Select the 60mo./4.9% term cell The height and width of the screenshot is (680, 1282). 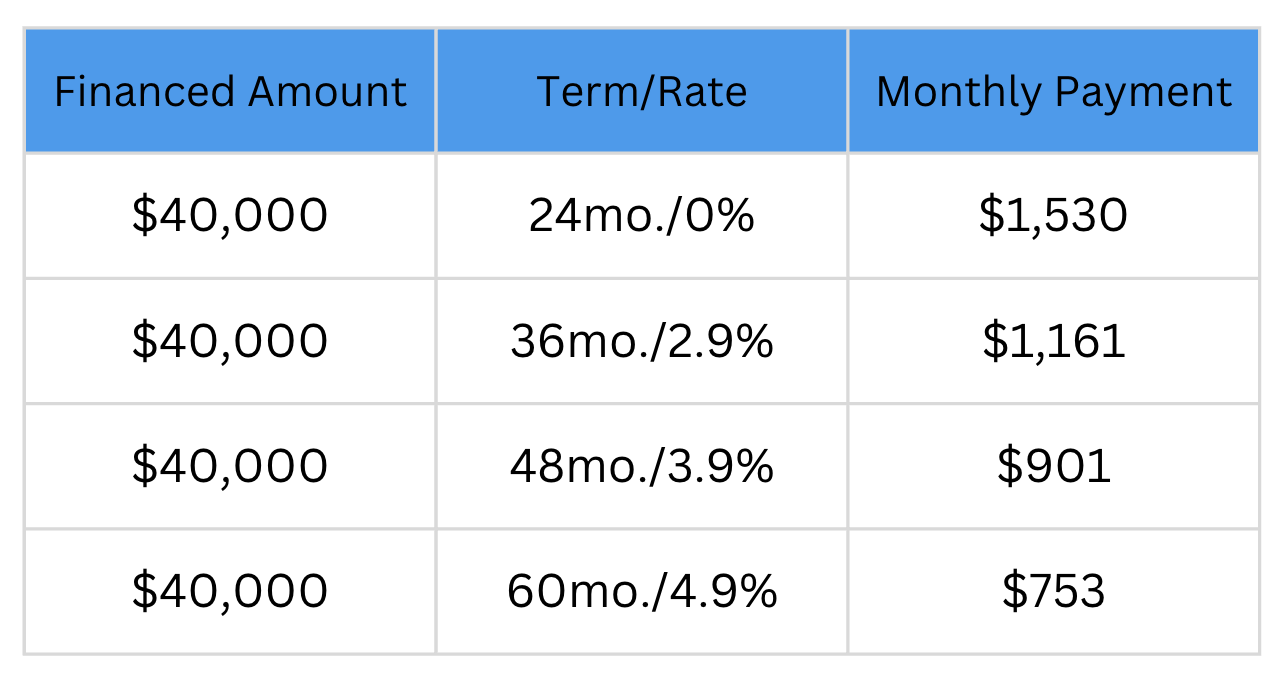(x=642, y=591)
